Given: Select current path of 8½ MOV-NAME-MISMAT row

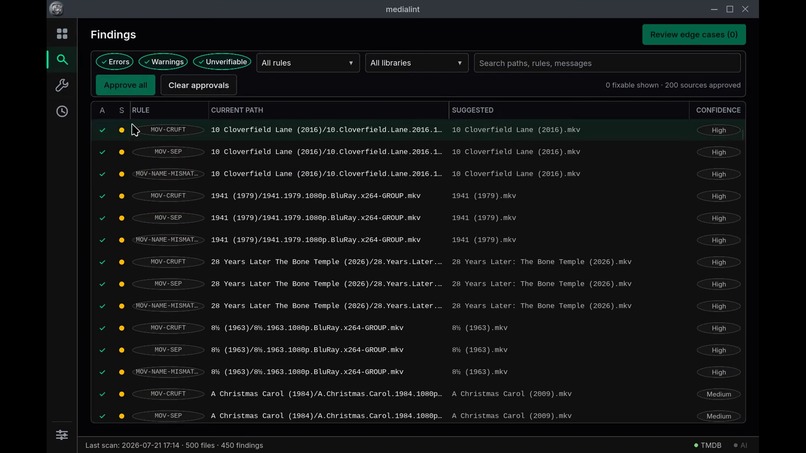Looking at the screenshot, I should click(x=307, y=372).
